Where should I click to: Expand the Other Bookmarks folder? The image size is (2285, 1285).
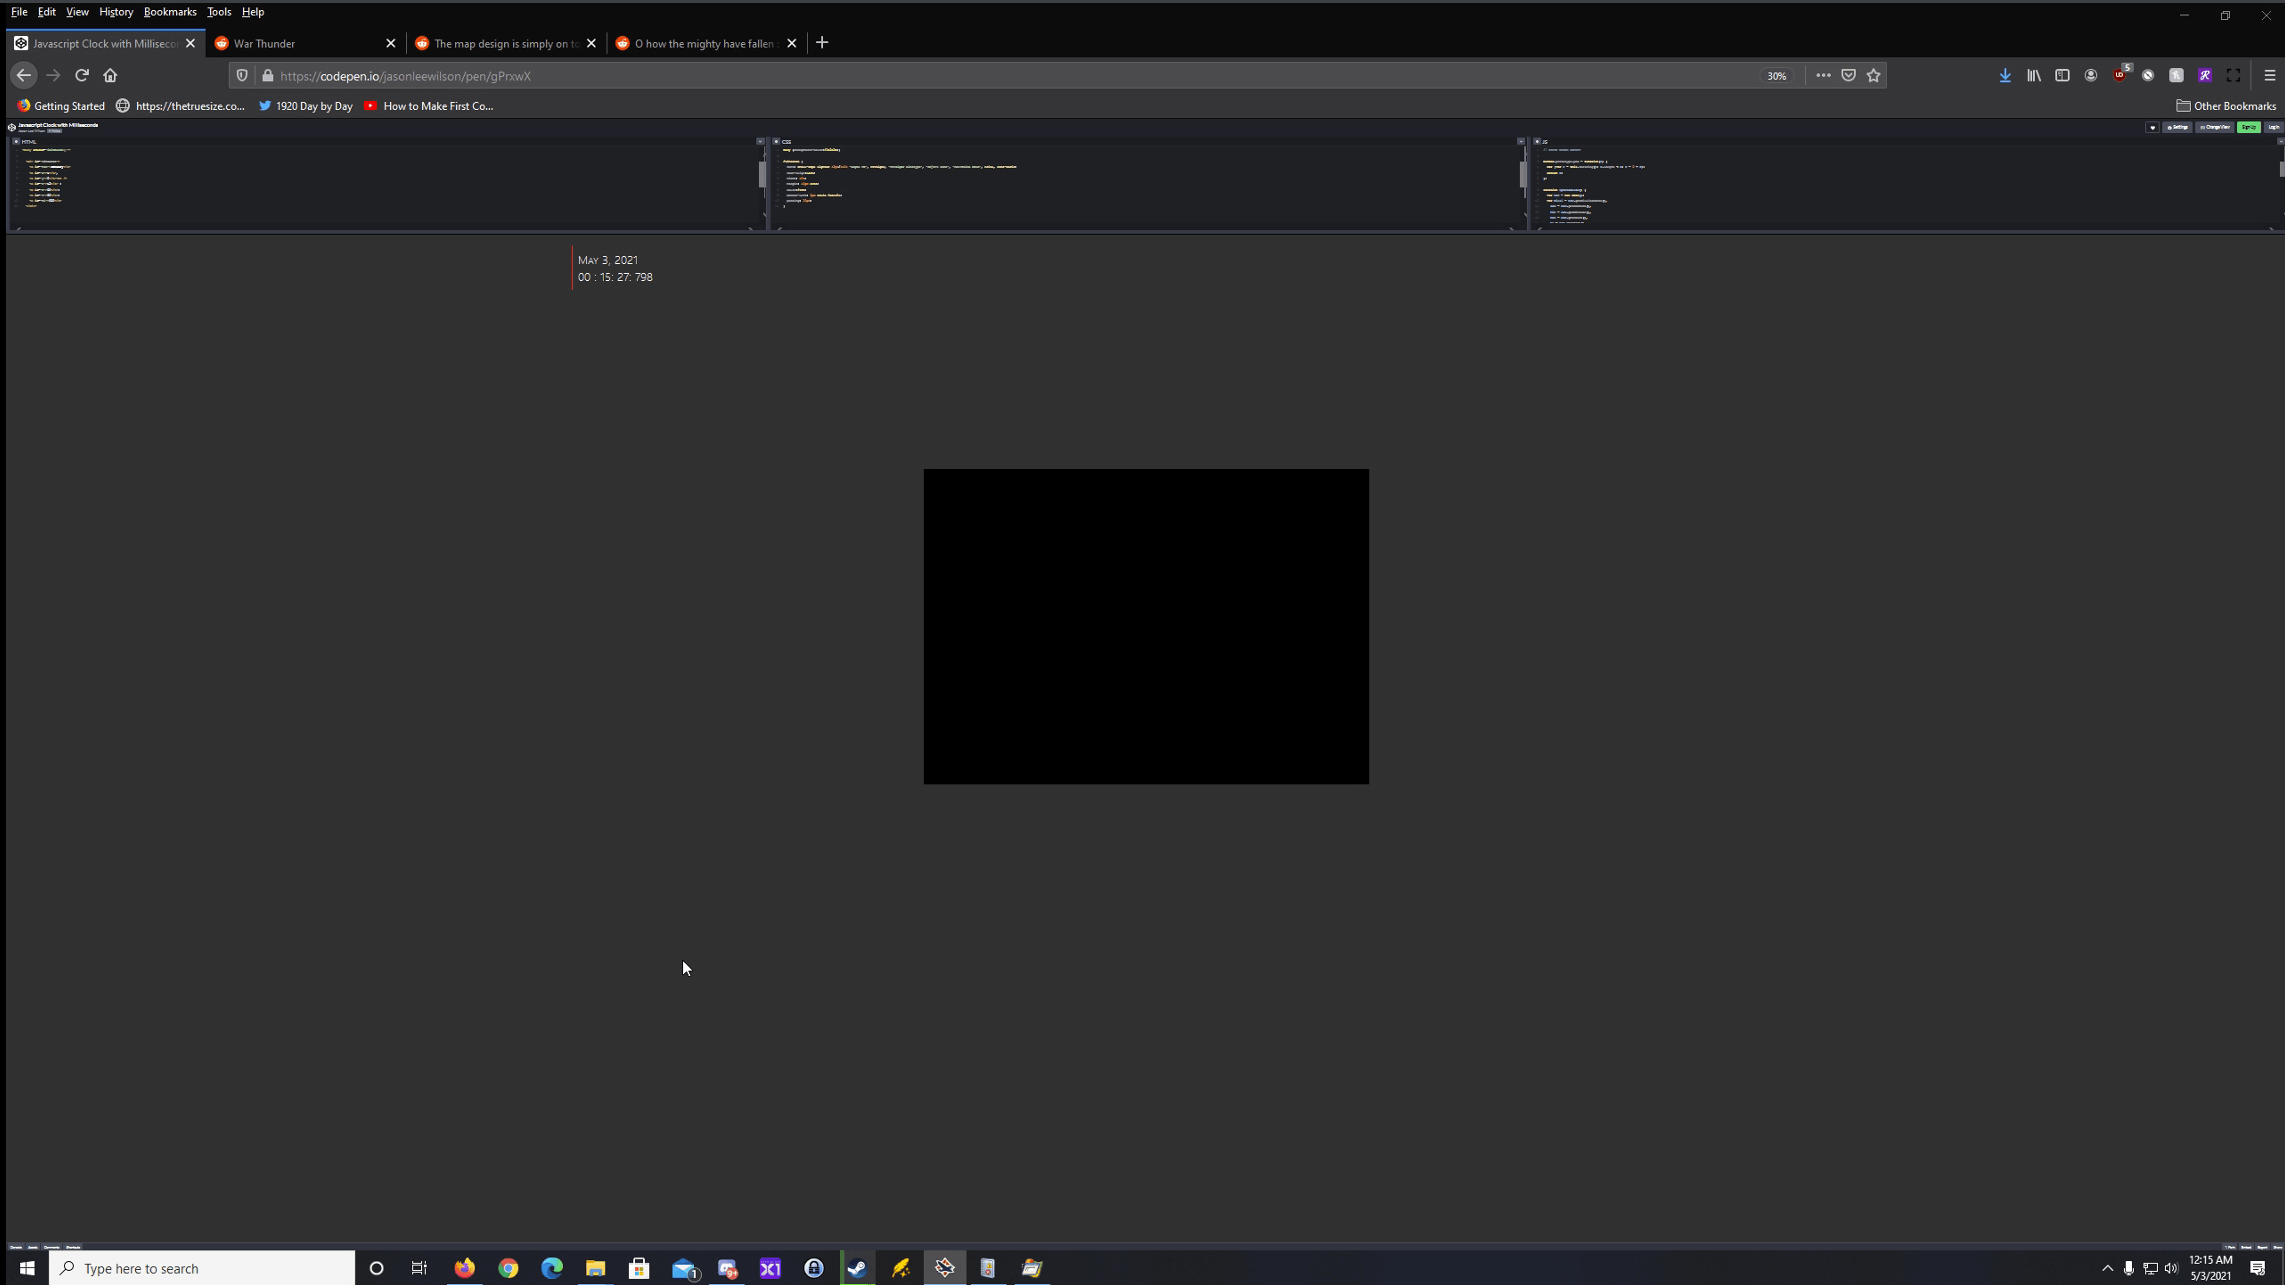2226,106
